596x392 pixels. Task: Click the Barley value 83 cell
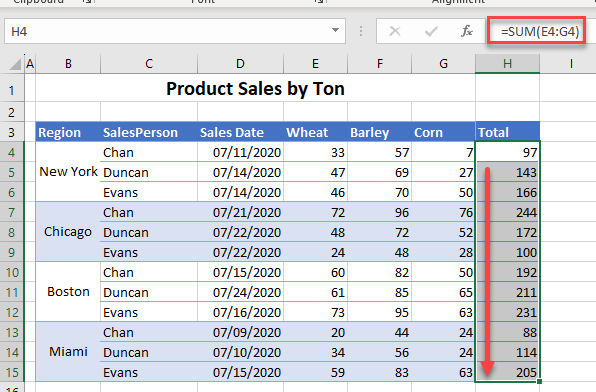[379, 372]
